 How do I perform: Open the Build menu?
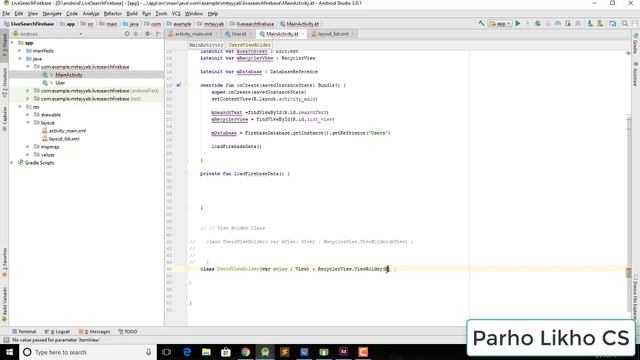pyautogui.click(x=132, y=13)
